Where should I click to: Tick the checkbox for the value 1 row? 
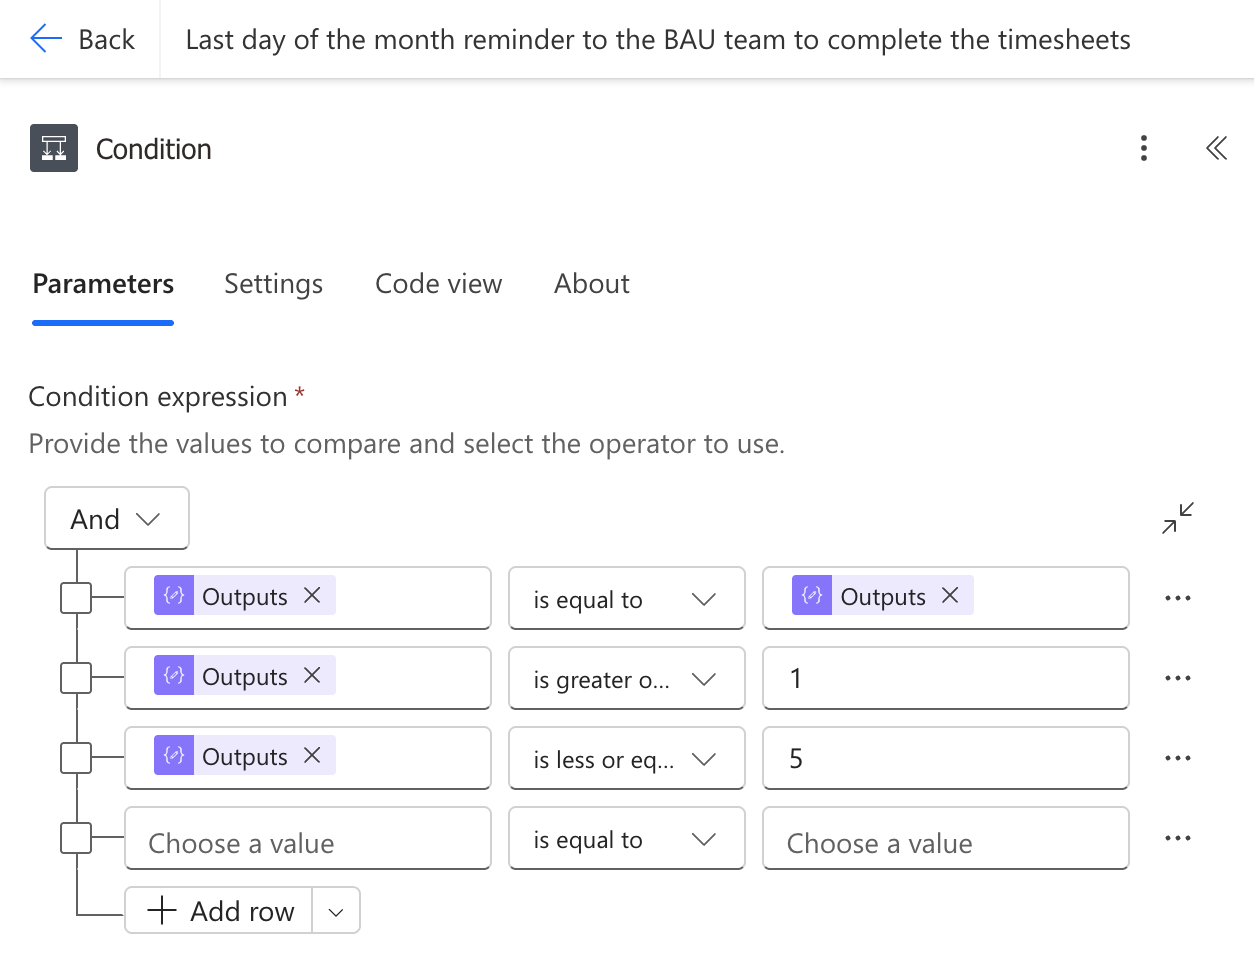pyautogui.click(x=76, y=678)
